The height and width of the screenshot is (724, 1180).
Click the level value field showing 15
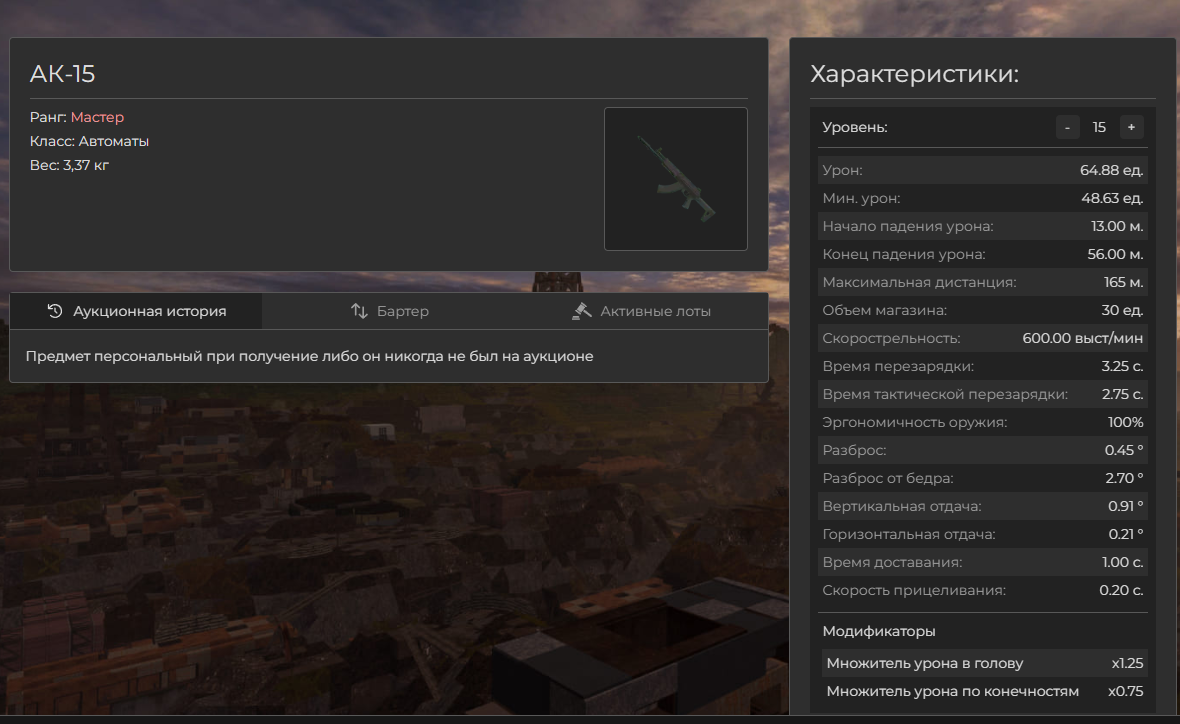[1099, 127]
